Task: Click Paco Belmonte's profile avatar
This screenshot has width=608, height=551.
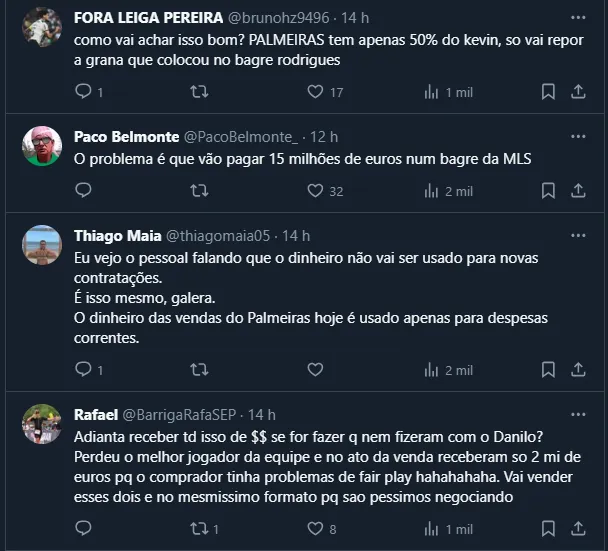Action: pyautogui.click(x=42, y=146)
